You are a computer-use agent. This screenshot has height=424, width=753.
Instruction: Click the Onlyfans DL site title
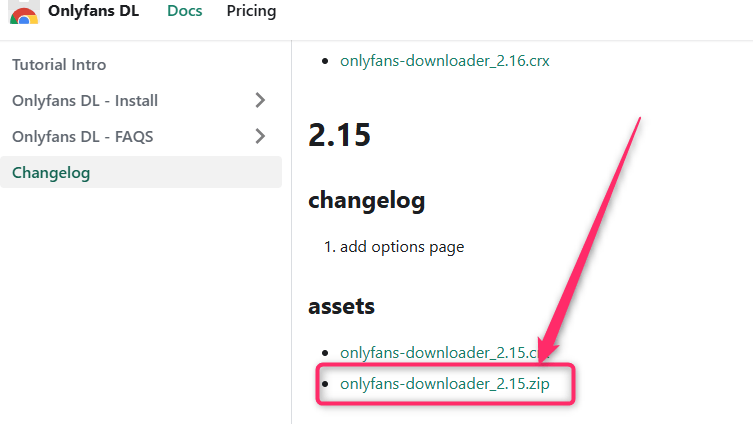point(93,12)
